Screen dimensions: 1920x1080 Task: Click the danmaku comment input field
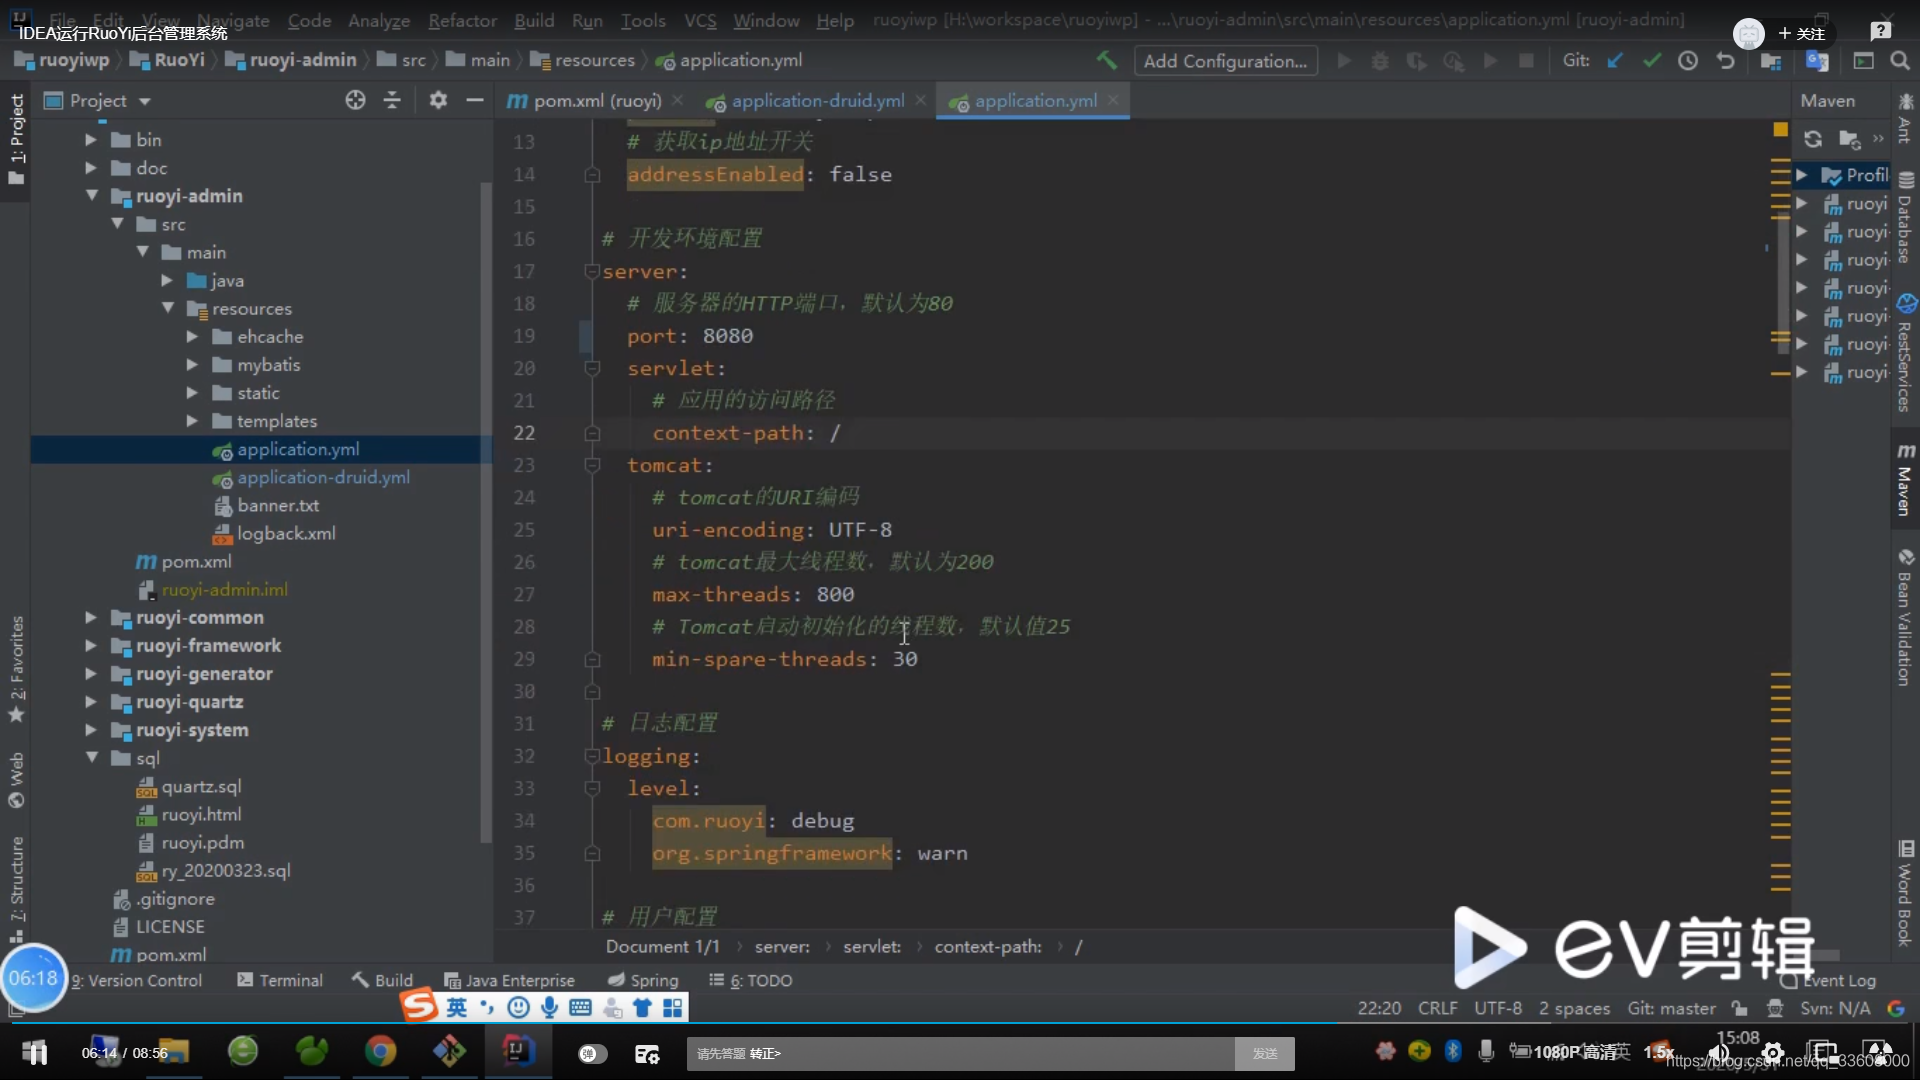point(960,1053)
